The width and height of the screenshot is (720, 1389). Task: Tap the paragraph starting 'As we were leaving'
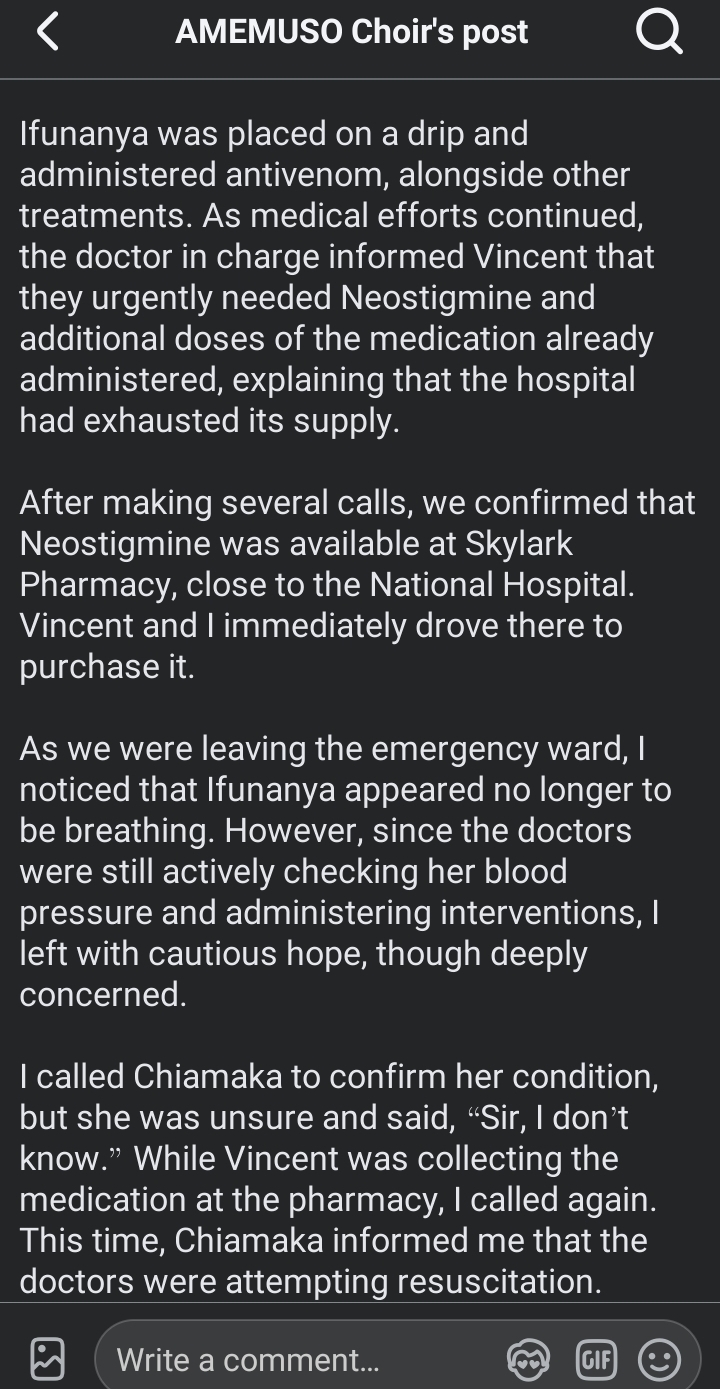click(x=345, y=871)
